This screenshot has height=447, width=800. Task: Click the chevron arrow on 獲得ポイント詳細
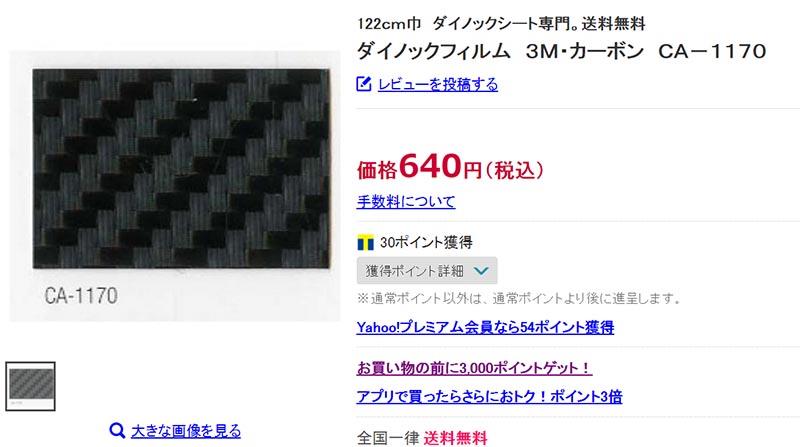tap(481, 271)
